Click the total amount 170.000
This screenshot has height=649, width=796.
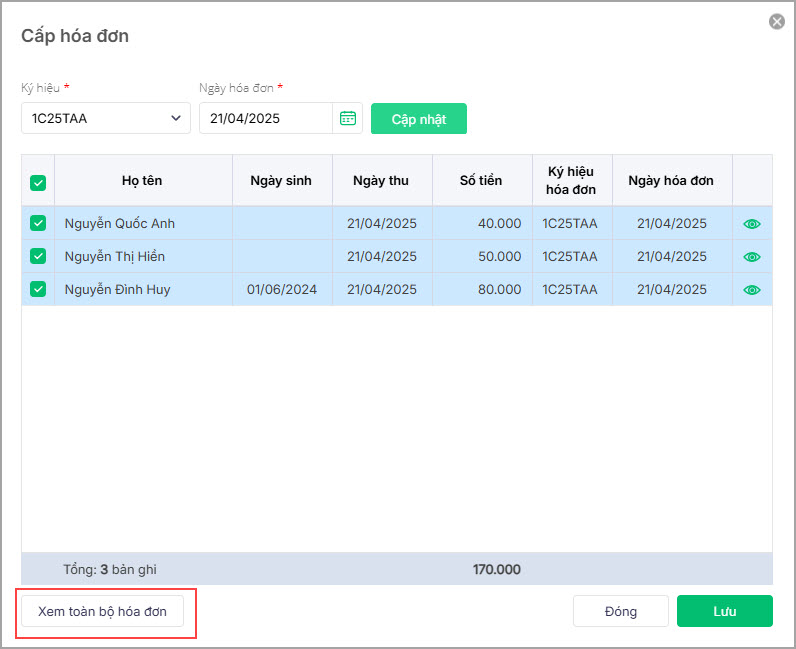(x=496, y=569)
